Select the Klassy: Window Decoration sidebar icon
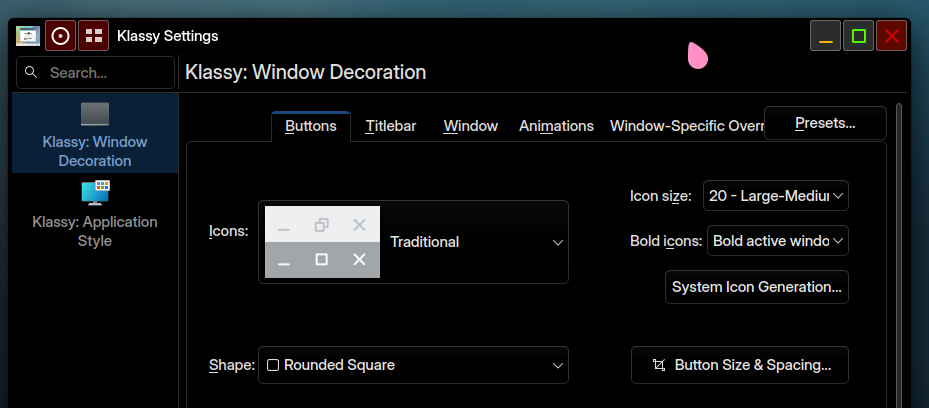Viewport: 929px width, 408px height. [95, 113]
